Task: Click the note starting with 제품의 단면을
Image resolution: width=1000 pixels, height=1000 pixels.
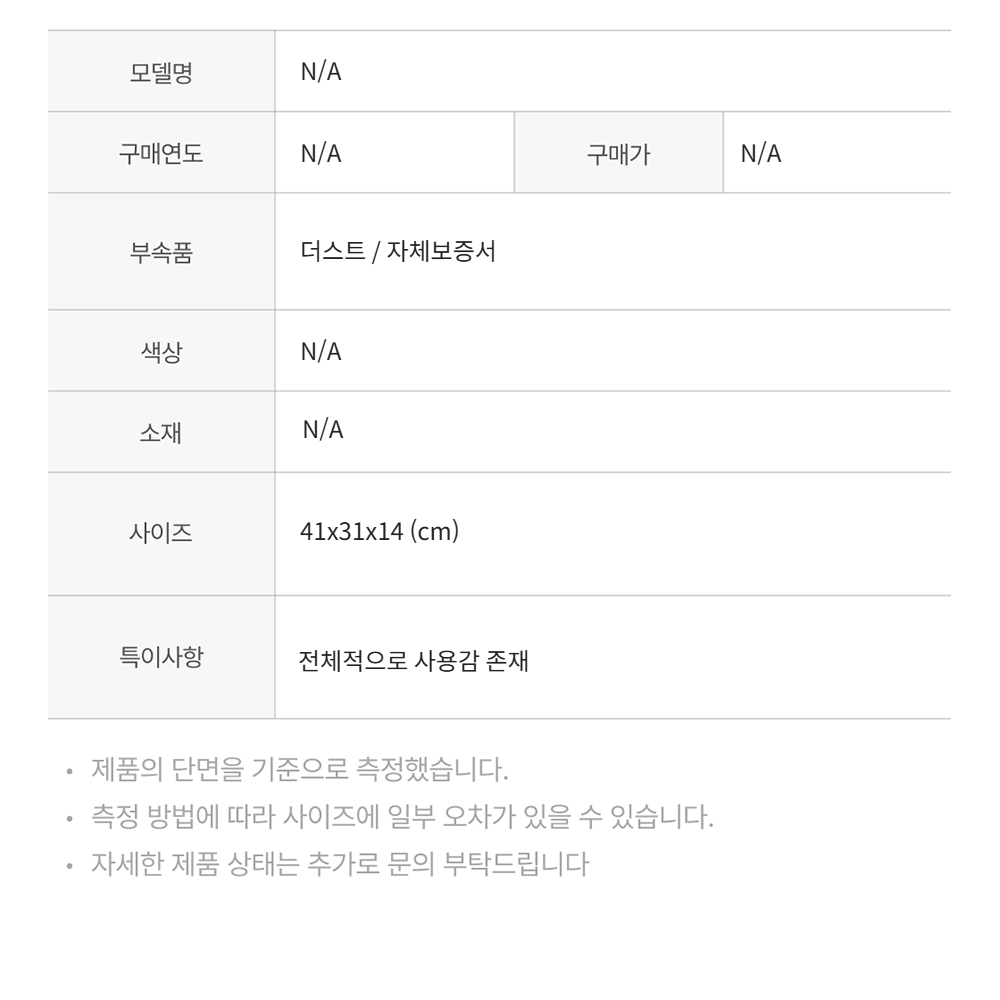Action: [x=300, y=771]
